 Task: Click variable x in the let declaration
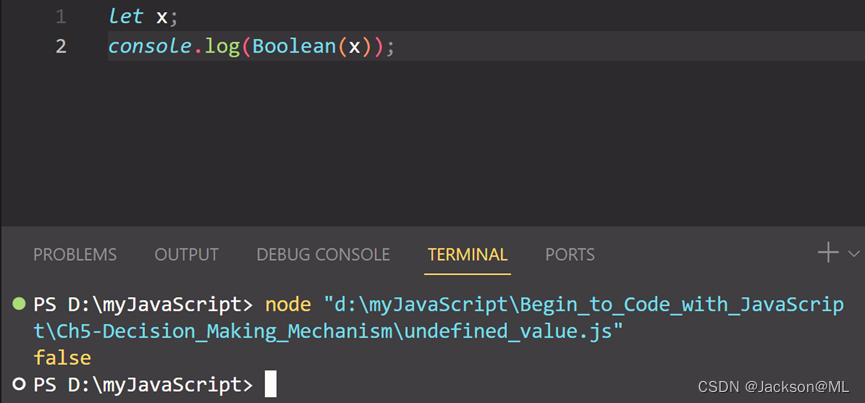pos(161,17)
